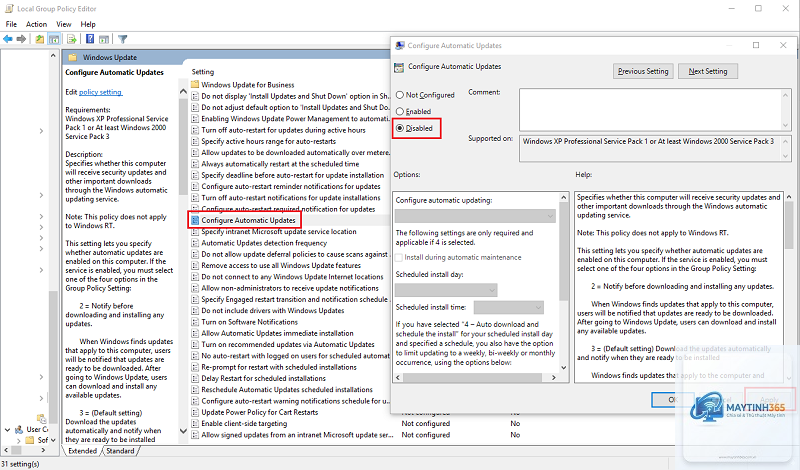Image resolution: width=800 pixels, height=470 pixels.
Task: Click the Options pane horizontal scrollbar thumb
Action: point(472,378)
